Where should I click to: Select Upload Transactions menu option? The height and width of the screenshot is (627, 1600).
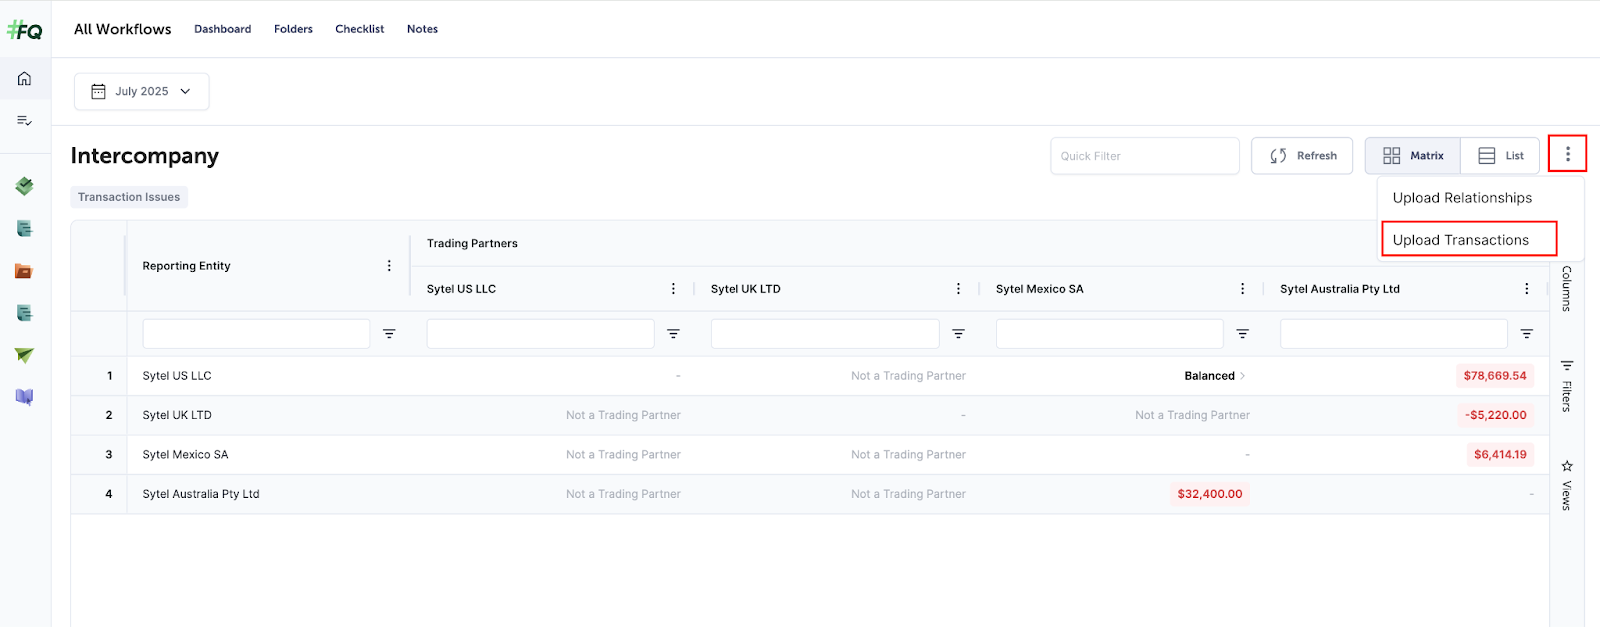(1460, 240)
